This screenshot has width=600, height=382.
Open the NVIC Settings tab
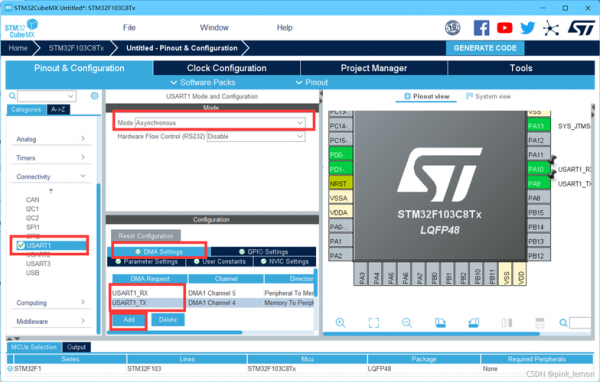pyautogui.click(x=285, y=261)
